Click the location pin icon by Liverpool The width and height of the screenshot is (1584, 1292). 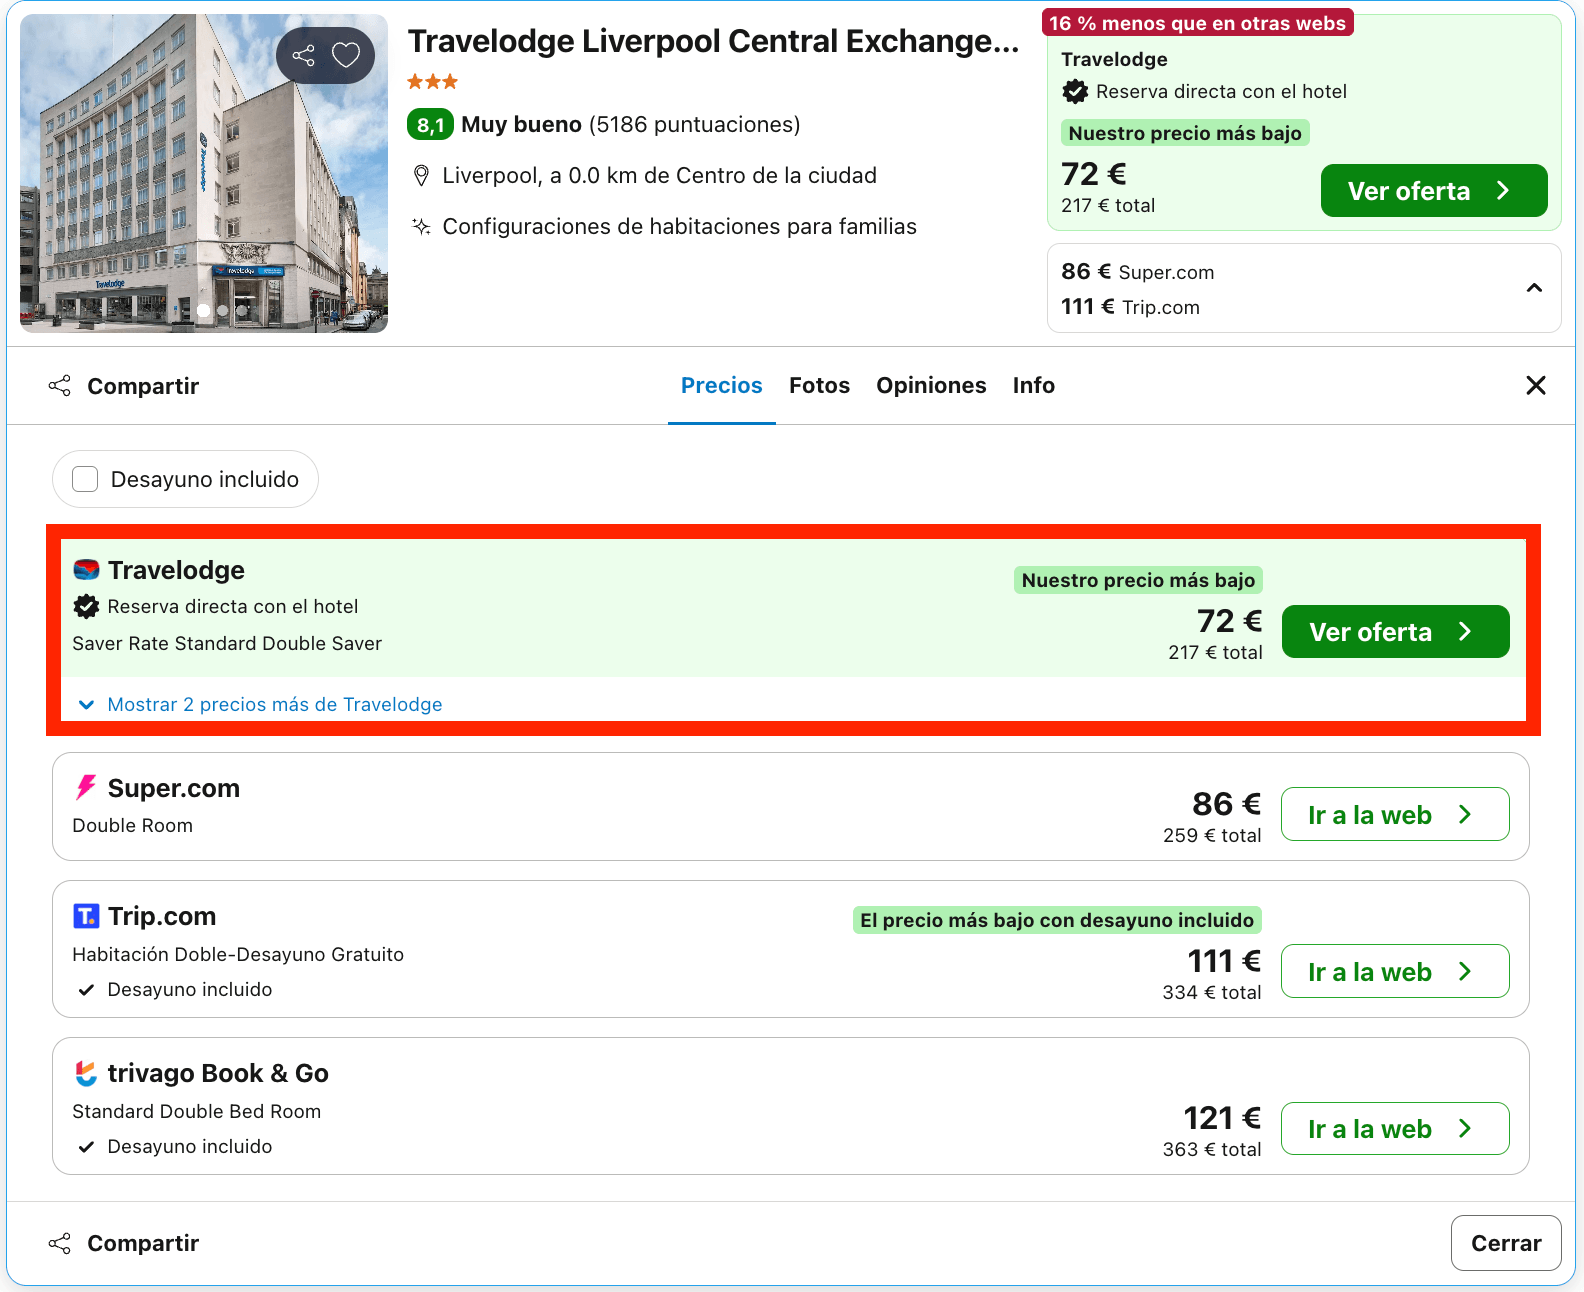(422, 176)
